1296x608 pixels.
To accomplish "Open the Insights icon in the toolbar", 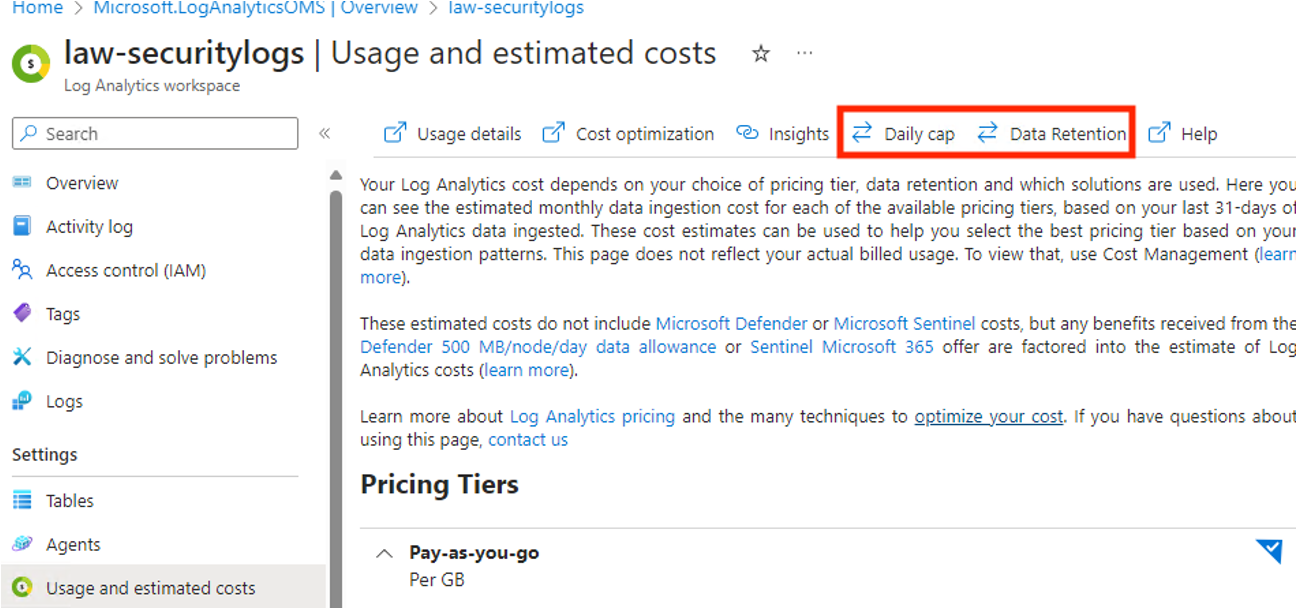I will coord(748,132).
